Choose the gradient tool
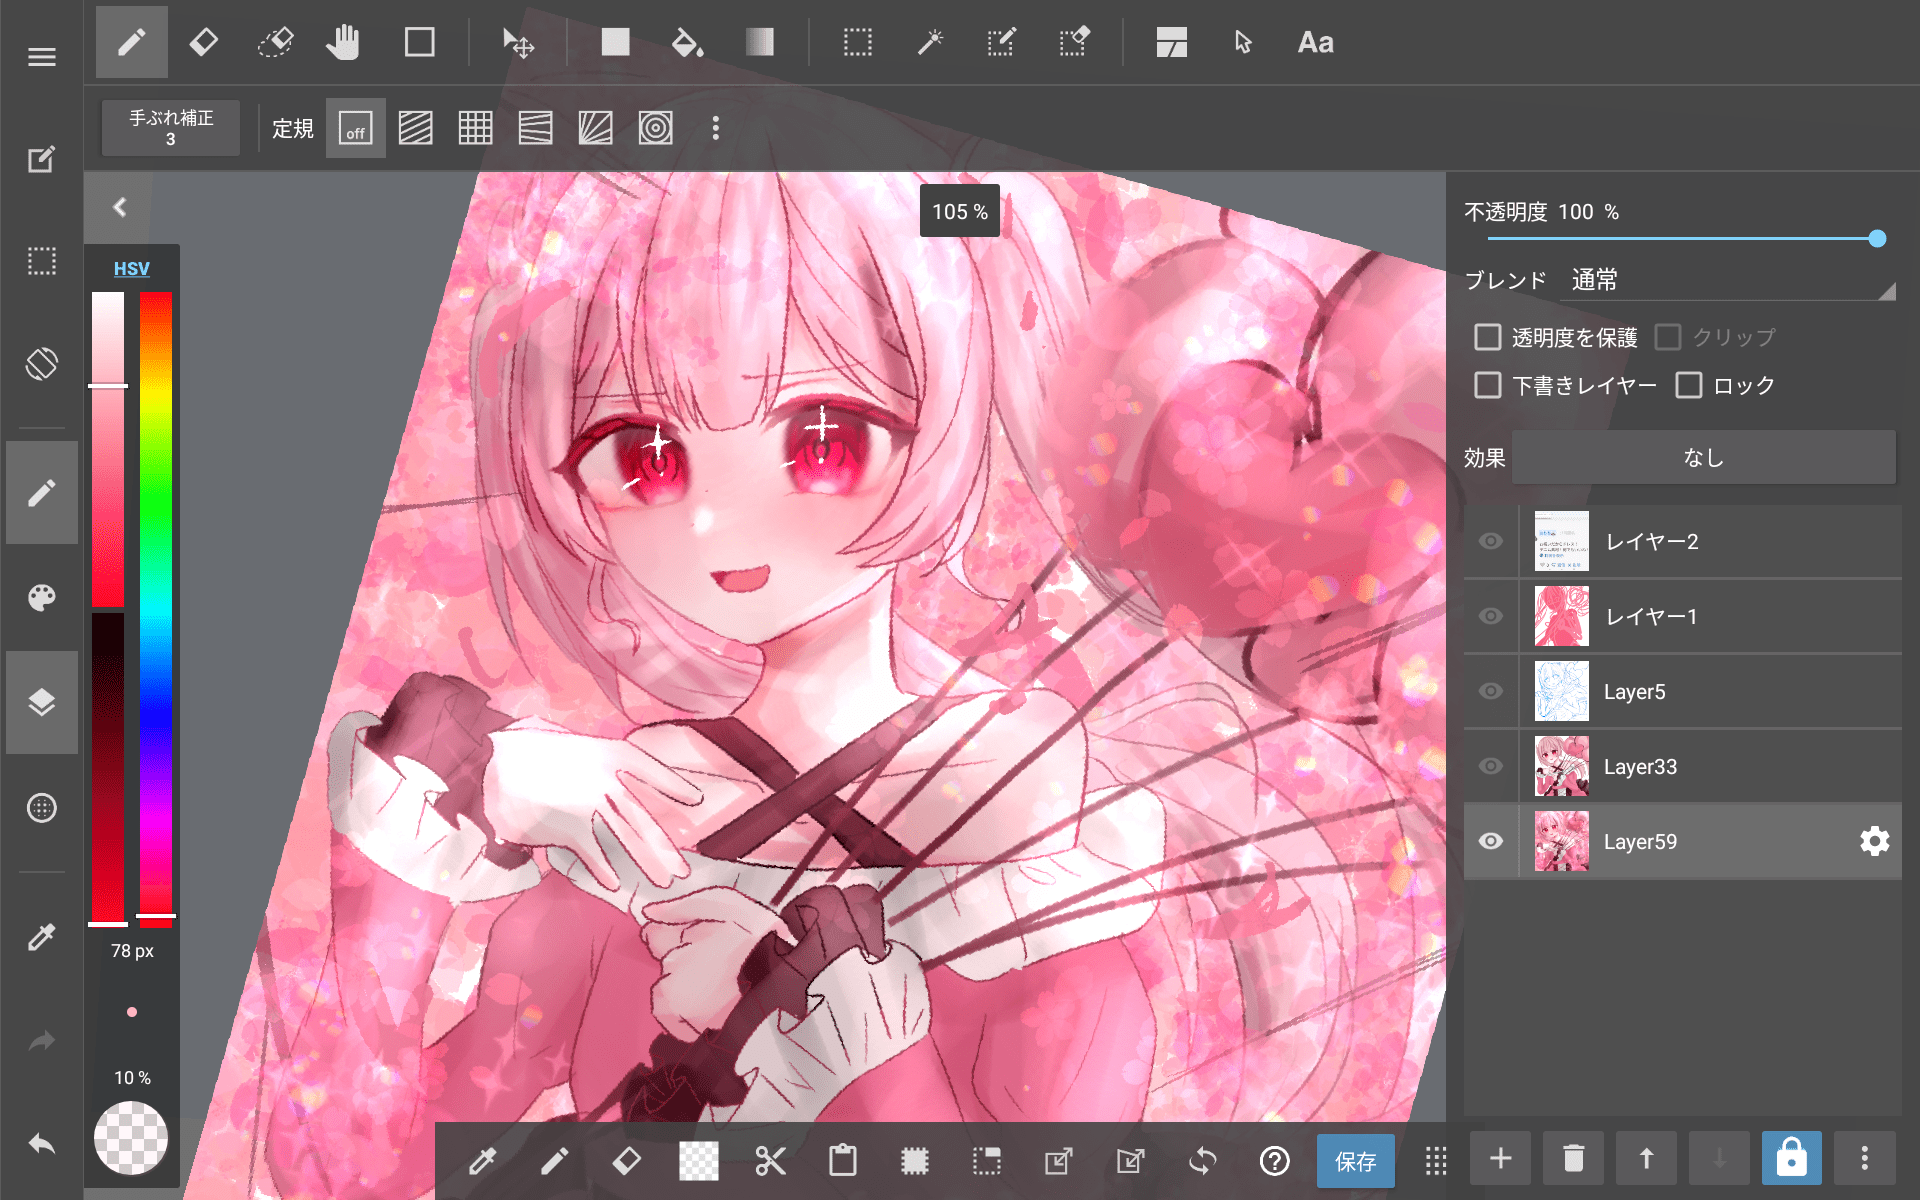The width and height of the screenshot is (1920, 1200). click(x=760, y=43)
